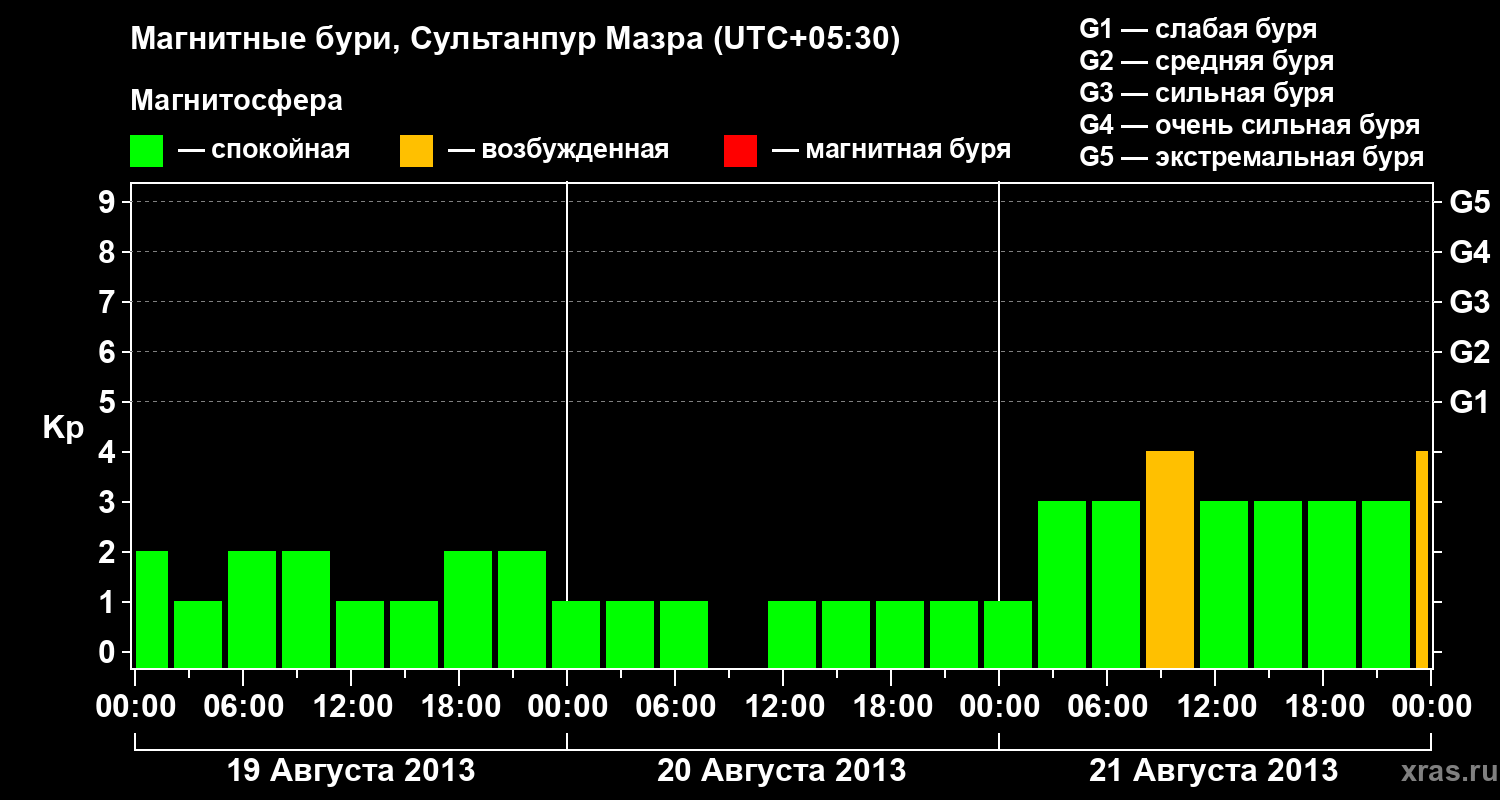This screenshot has height=800, width=1500.
Task: Select the '— магнитная буря' legend text
Action: (x=891, y=151)
